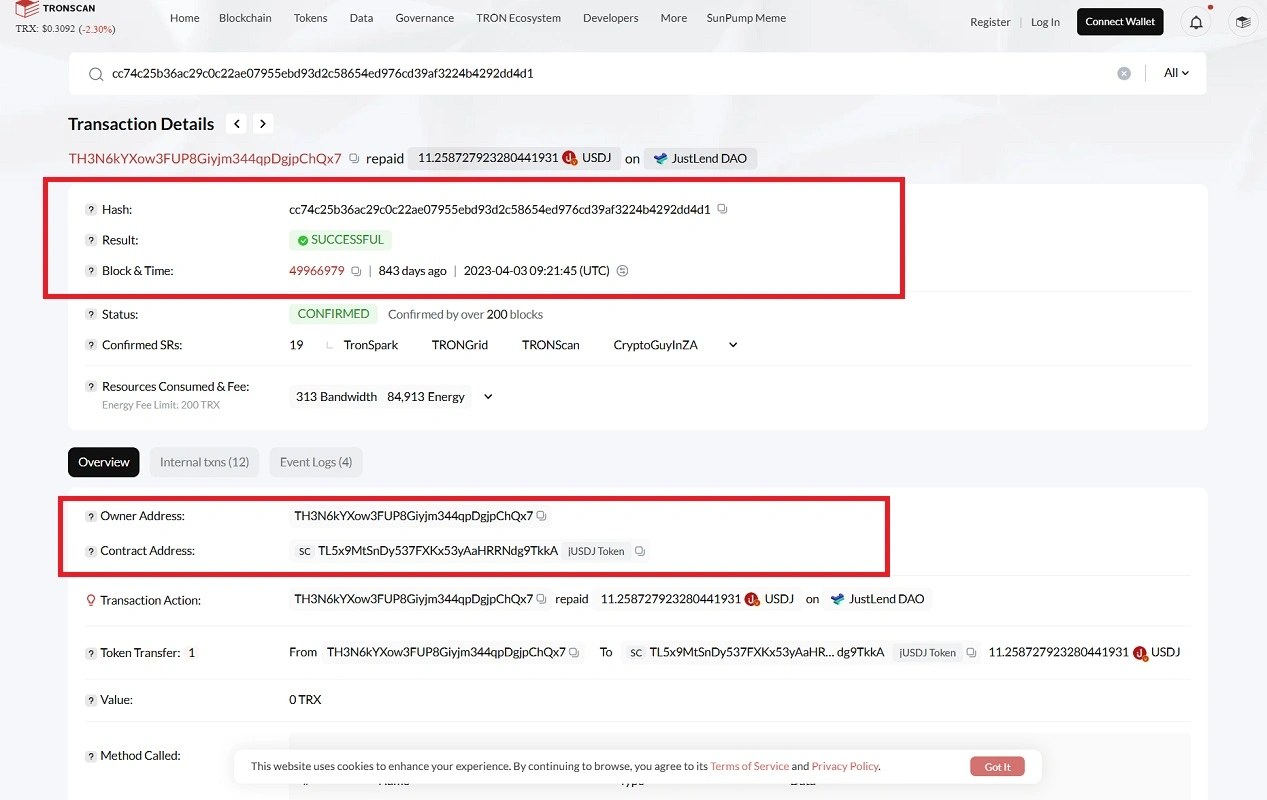Switch to the Internal txns (12) tab
Viewport: 1267px width, 800px height.
[204, 462]
